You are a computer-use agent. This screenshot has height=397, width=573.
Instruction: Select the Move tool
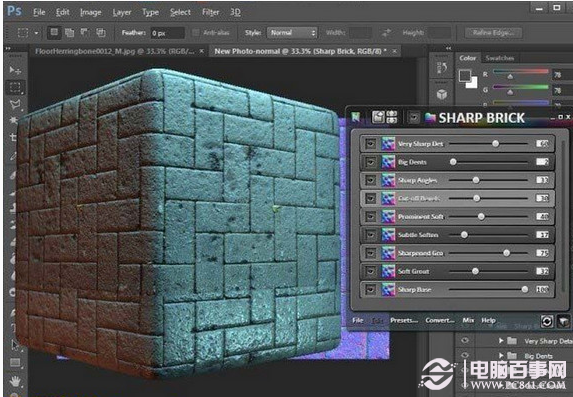click(x=15, y=69)
